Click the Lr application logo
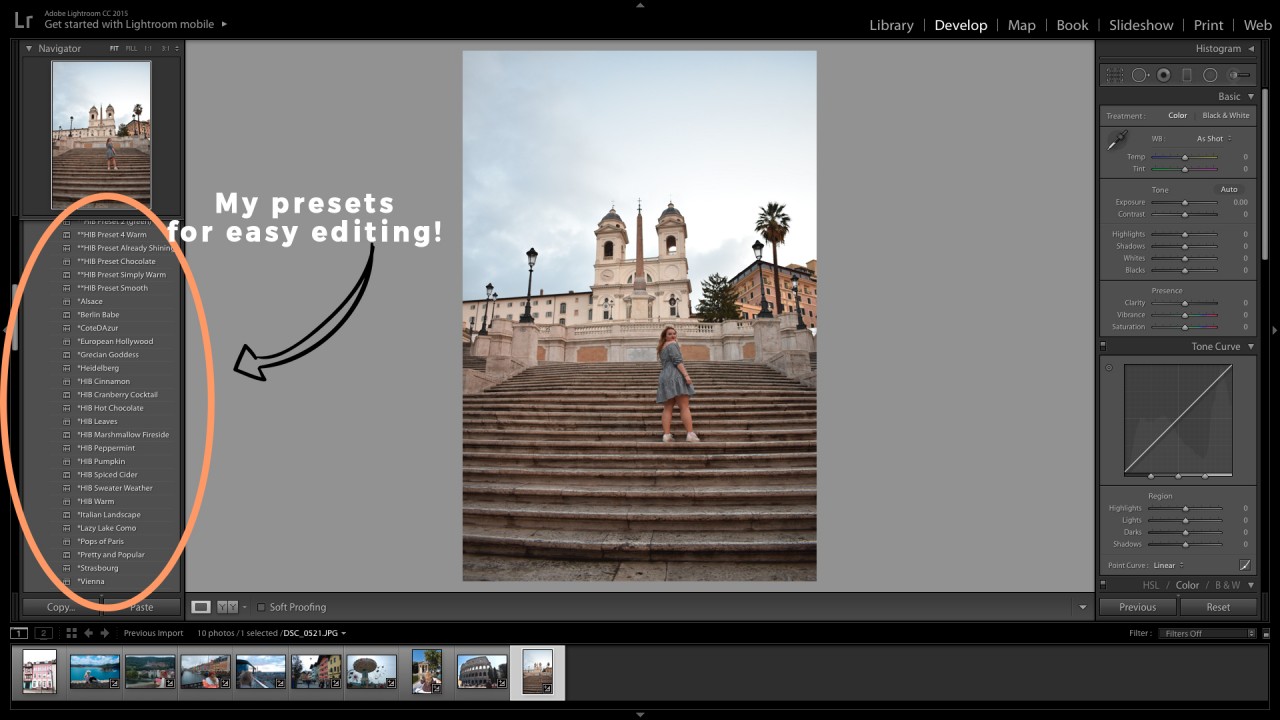Screen dimensions: 1280x720 [x=23, y=20]
